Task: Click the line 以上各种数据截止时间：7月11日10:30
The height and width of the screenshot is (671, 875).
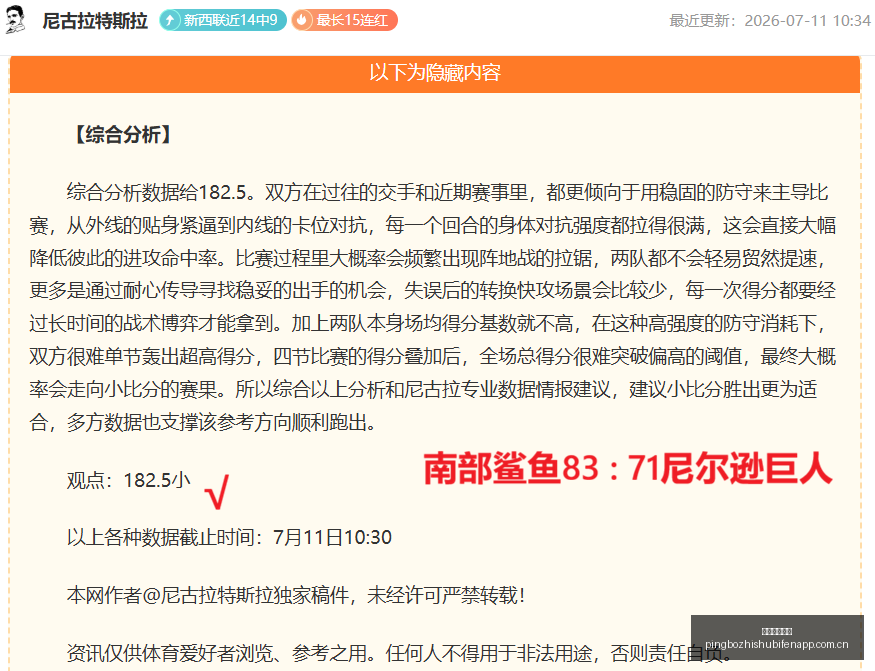Action: click(x=229, y=537)
